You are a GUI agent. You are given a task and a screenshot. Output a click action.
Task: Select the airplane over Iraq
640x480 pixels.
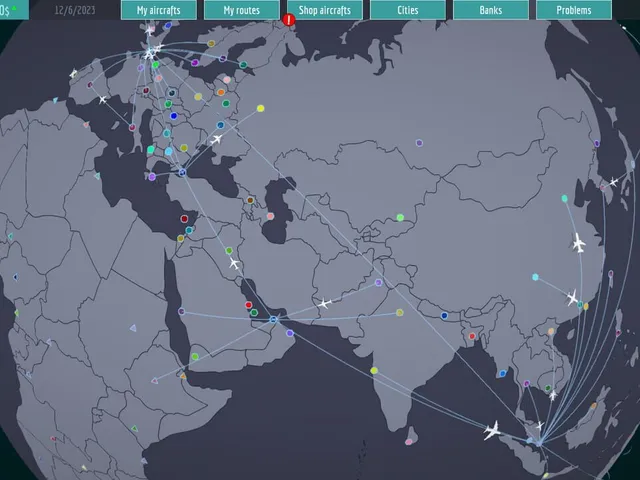(x=233, y=263)
